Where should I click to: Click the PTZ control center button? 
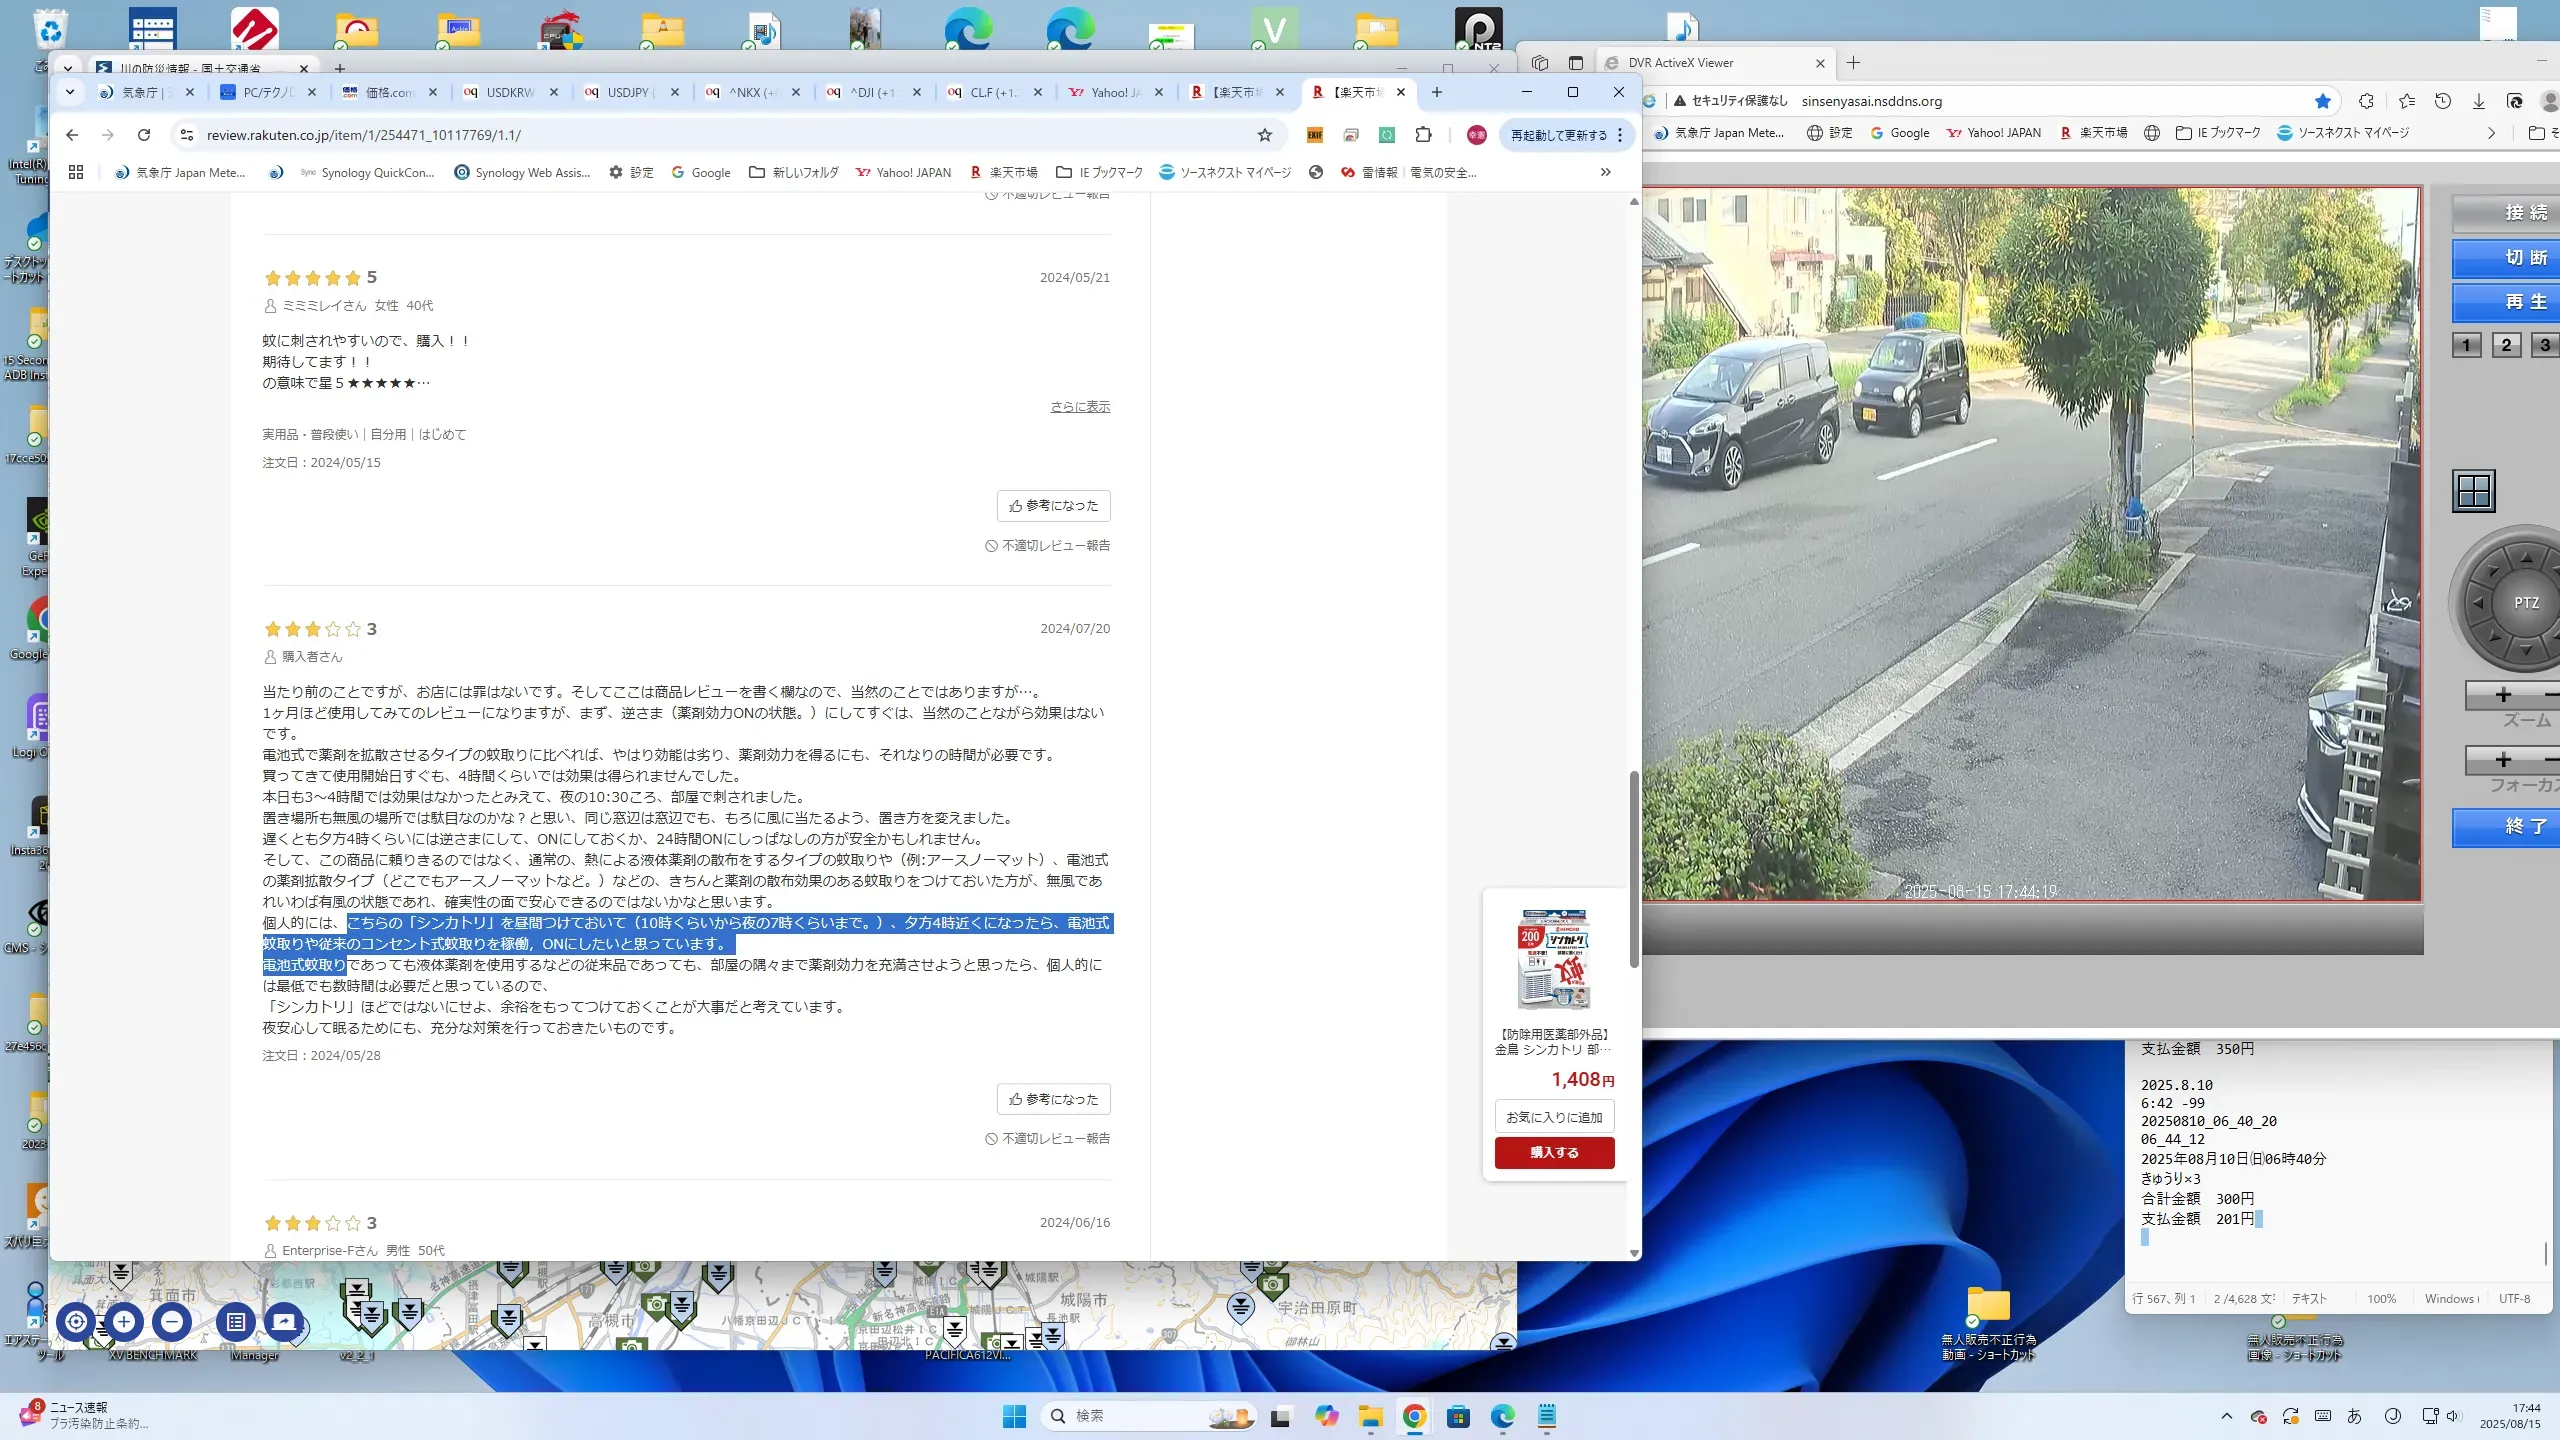[2525, 603]
